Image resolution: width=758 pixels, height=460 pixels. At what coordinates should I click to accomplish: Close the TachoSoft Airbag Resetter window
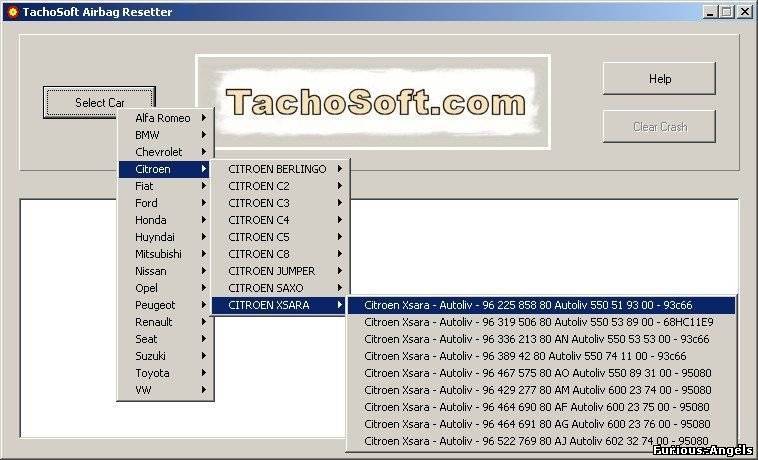744,12
